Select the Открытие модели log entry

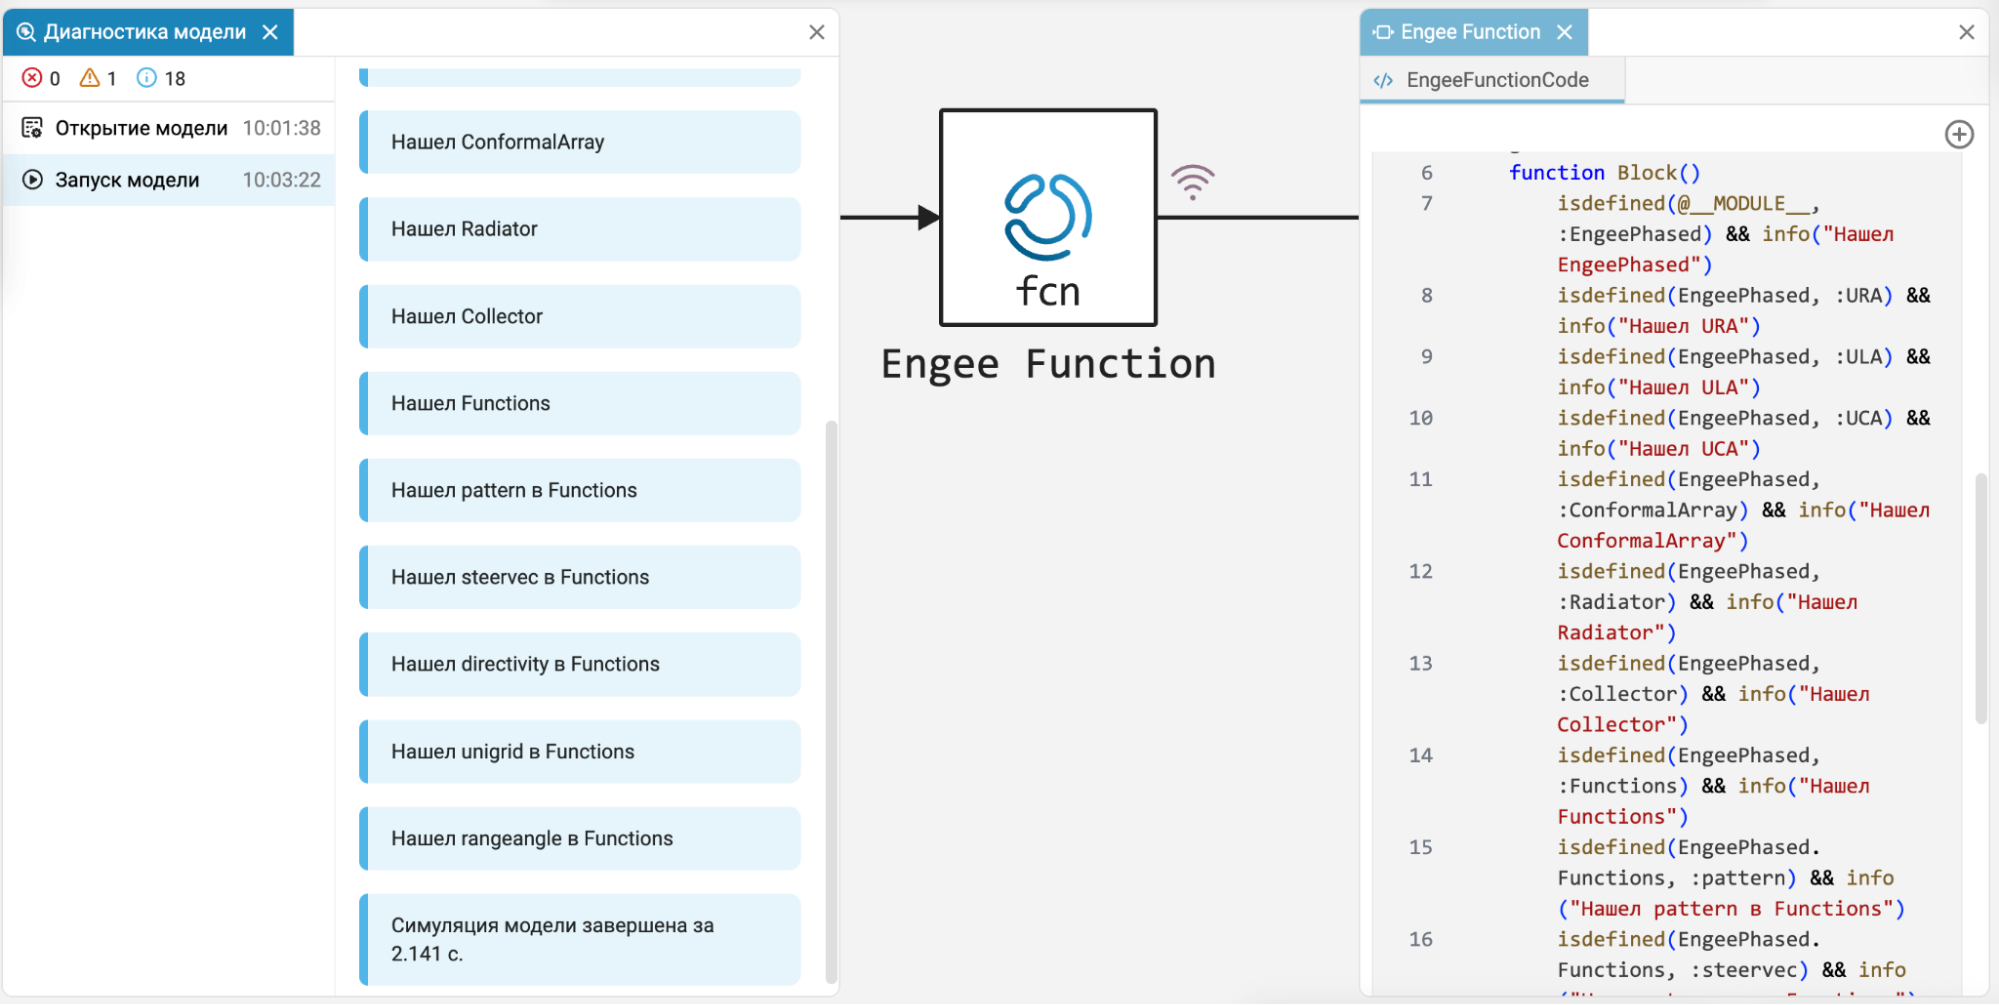[170, 128]
